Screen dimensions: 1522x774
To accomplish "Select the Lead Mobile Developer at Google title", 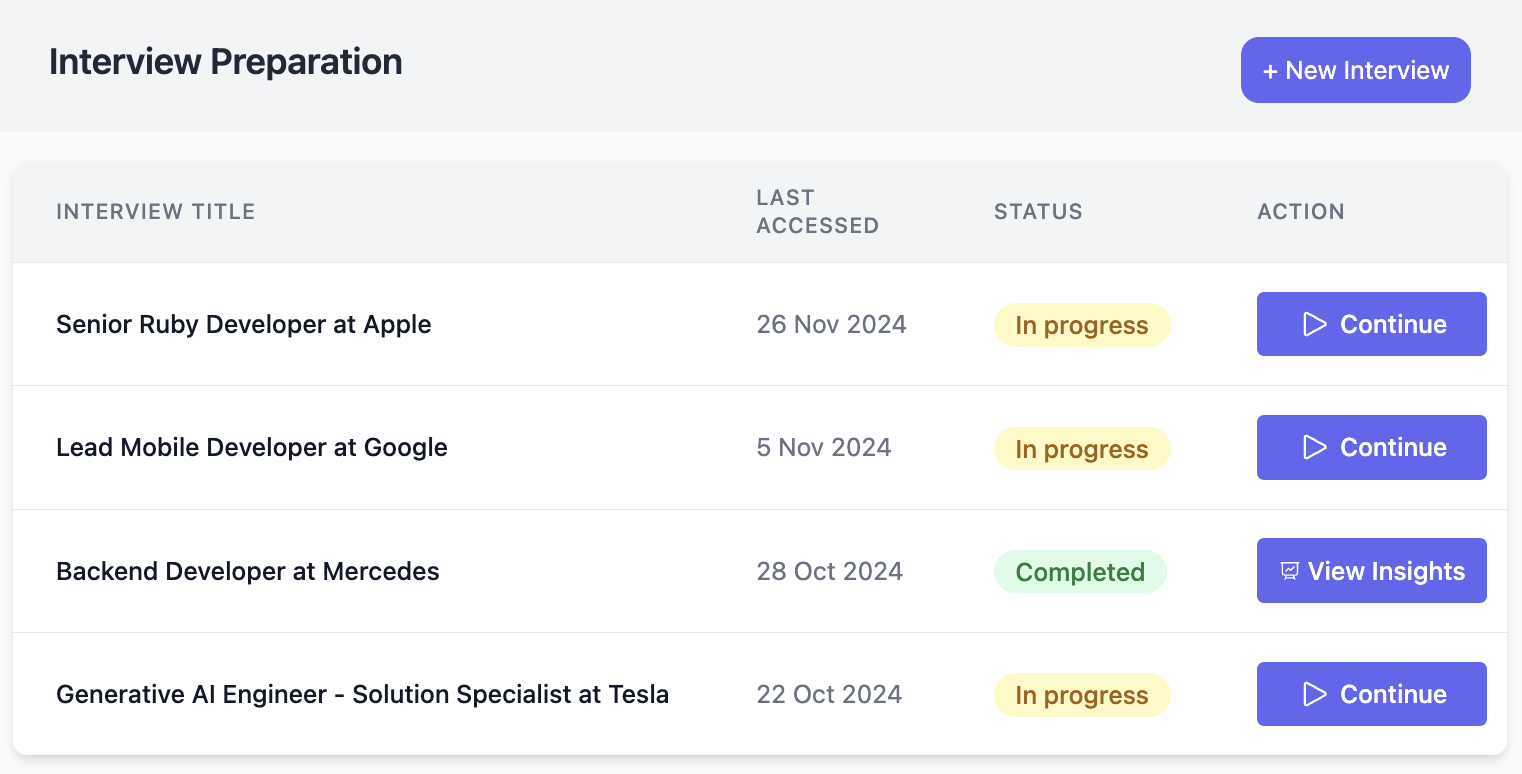I will pyautogui.click(x=252, y=447).
